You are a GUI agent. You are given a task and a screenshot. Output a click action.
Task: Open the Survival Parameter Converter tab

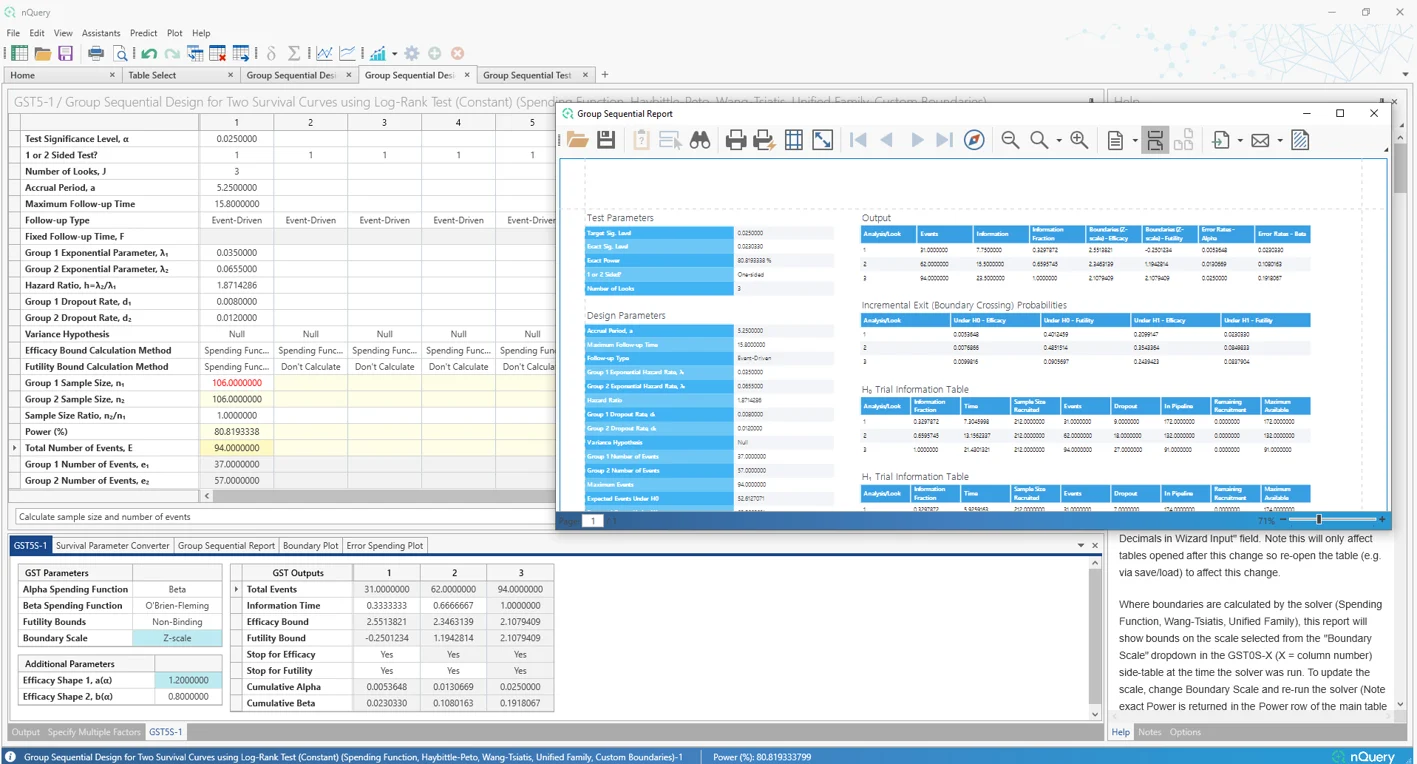tap(112, 546)
